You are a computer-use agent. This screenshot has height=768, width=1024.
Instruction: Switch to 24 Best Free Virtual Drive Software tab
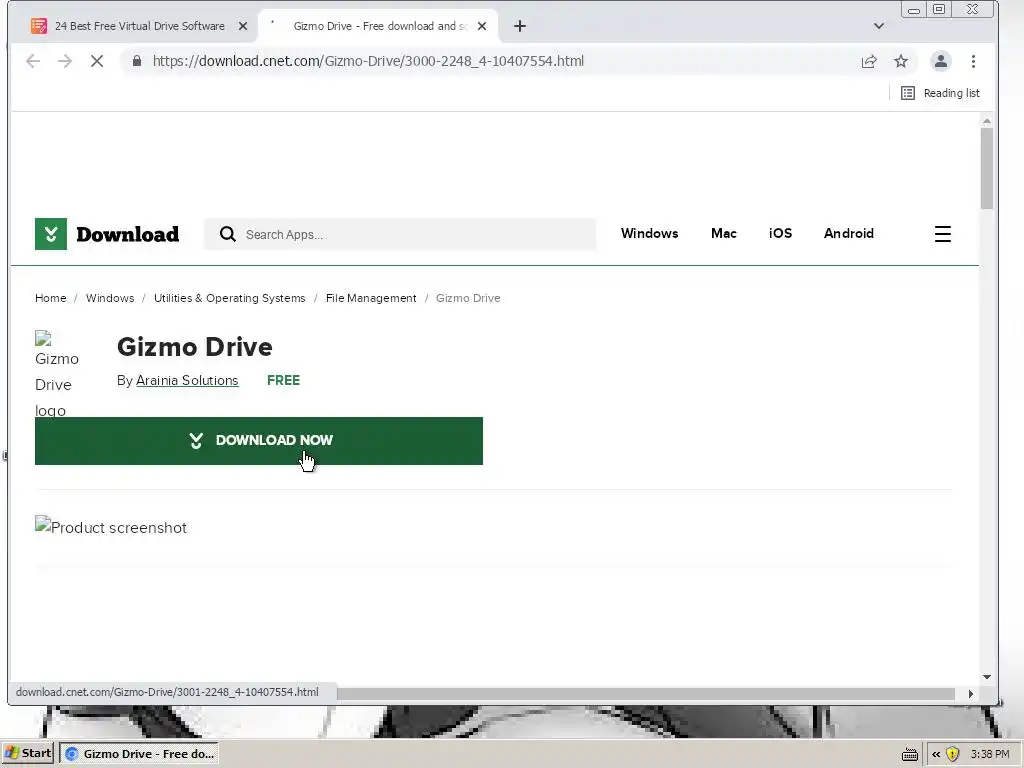(x=140, y=26)
